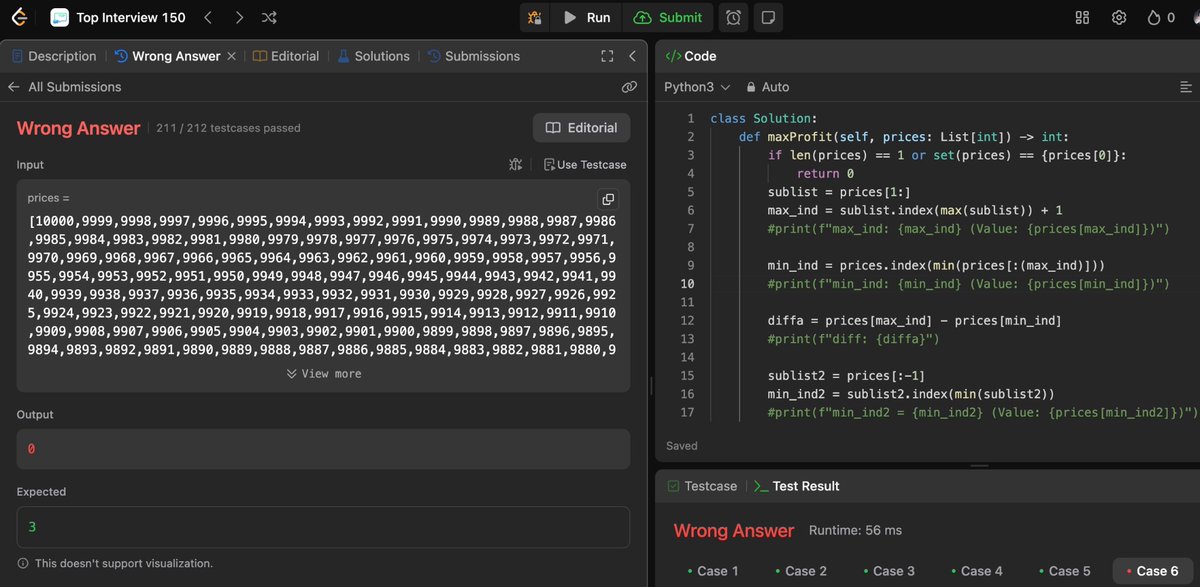Open the Python3 language dropdown
Screen dimensions: 1200x587
(697, 87)
